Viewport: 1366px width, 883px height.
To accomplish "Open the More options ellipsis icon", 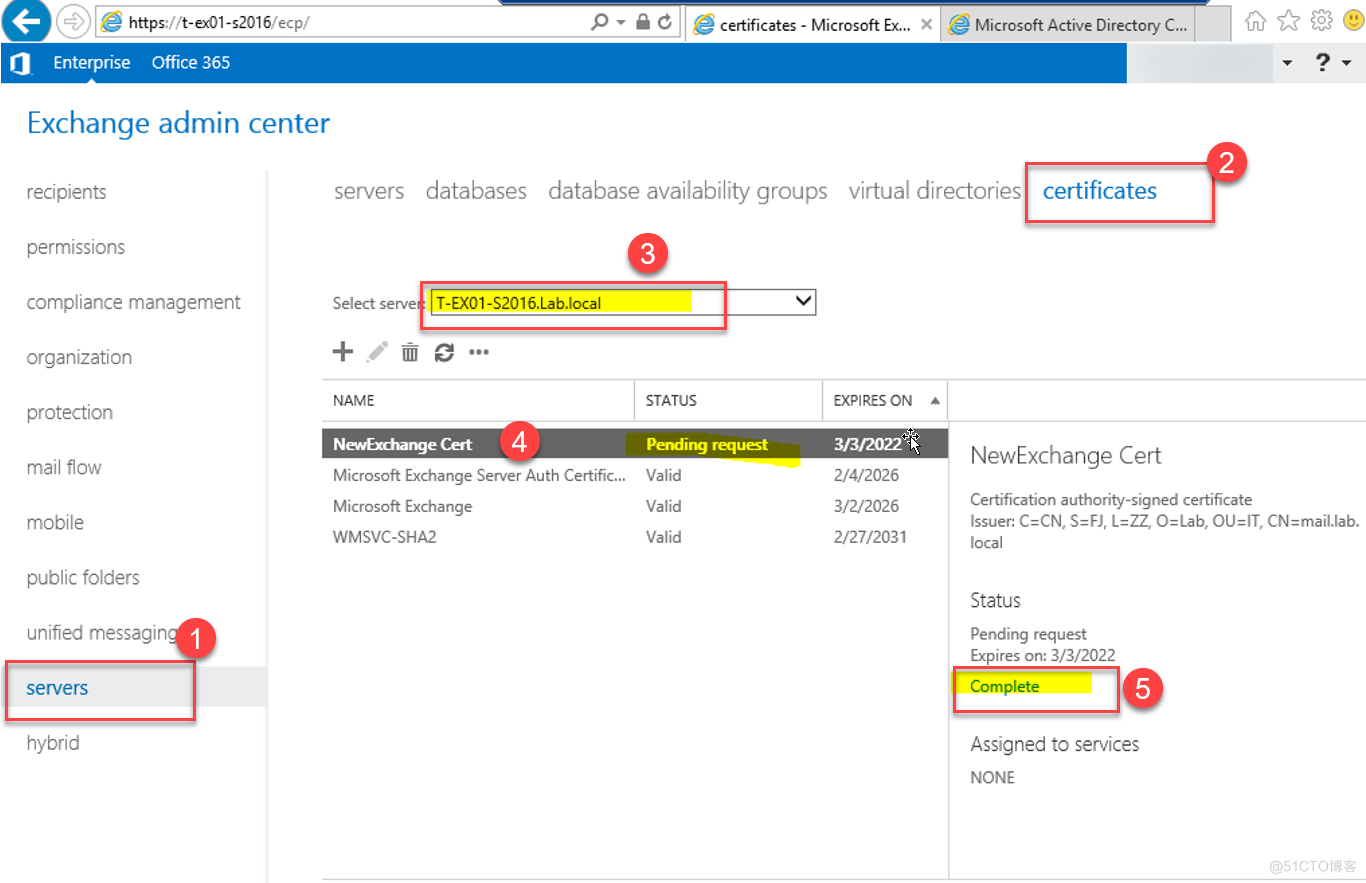I will click(x=479, y=352).
